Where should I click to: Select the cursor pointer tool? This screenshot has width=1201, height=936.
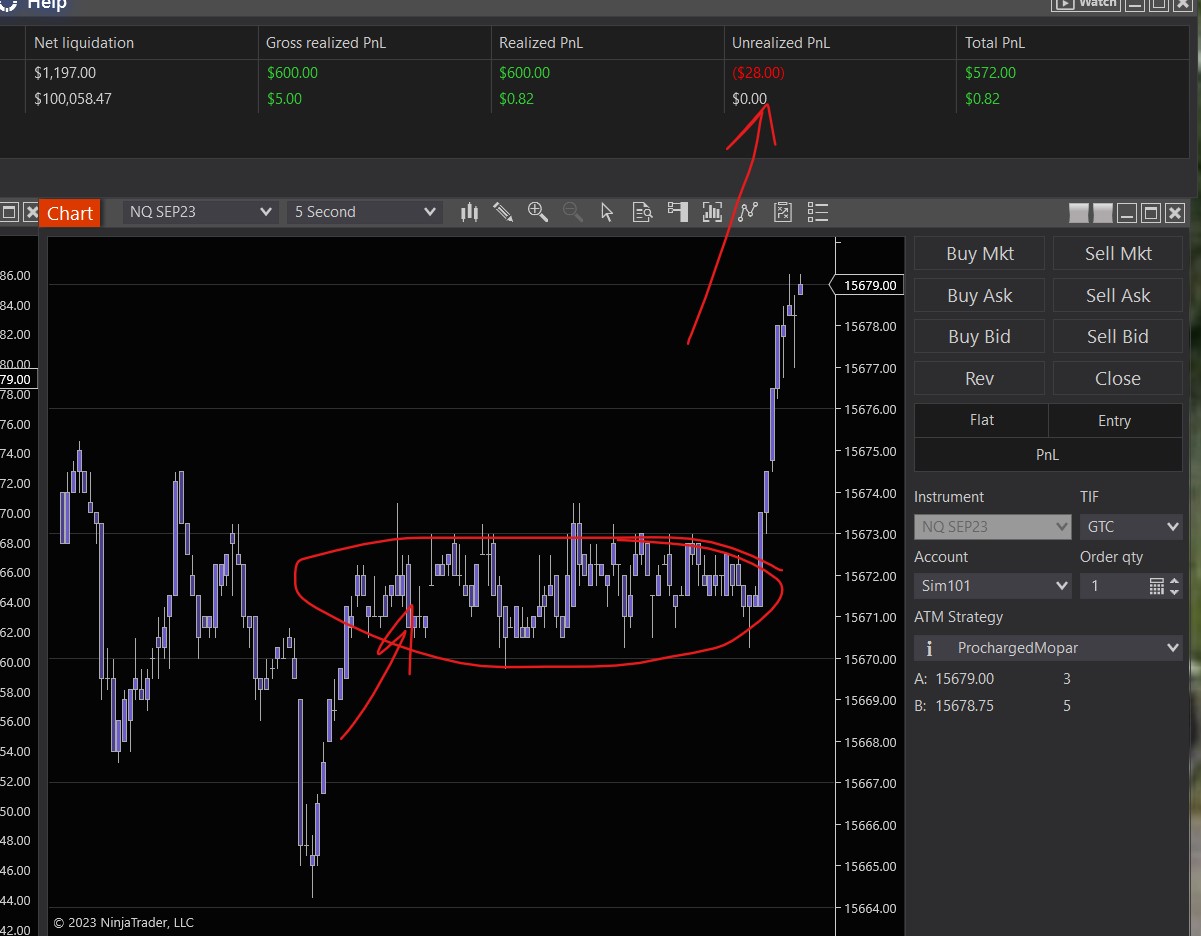click(607, 212)
